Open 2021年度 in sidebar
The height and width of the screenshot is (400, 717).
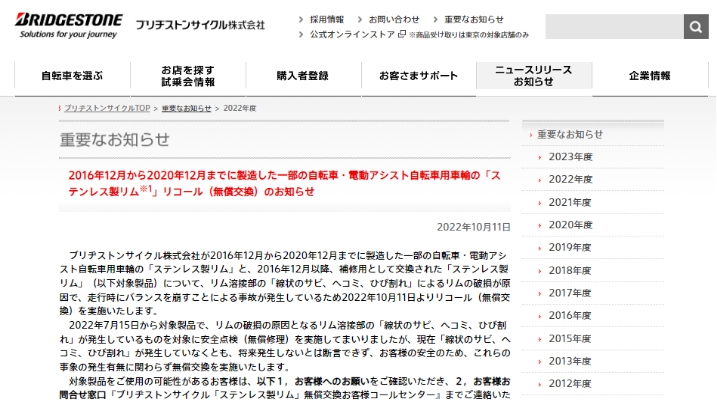[x=570, y=202]
